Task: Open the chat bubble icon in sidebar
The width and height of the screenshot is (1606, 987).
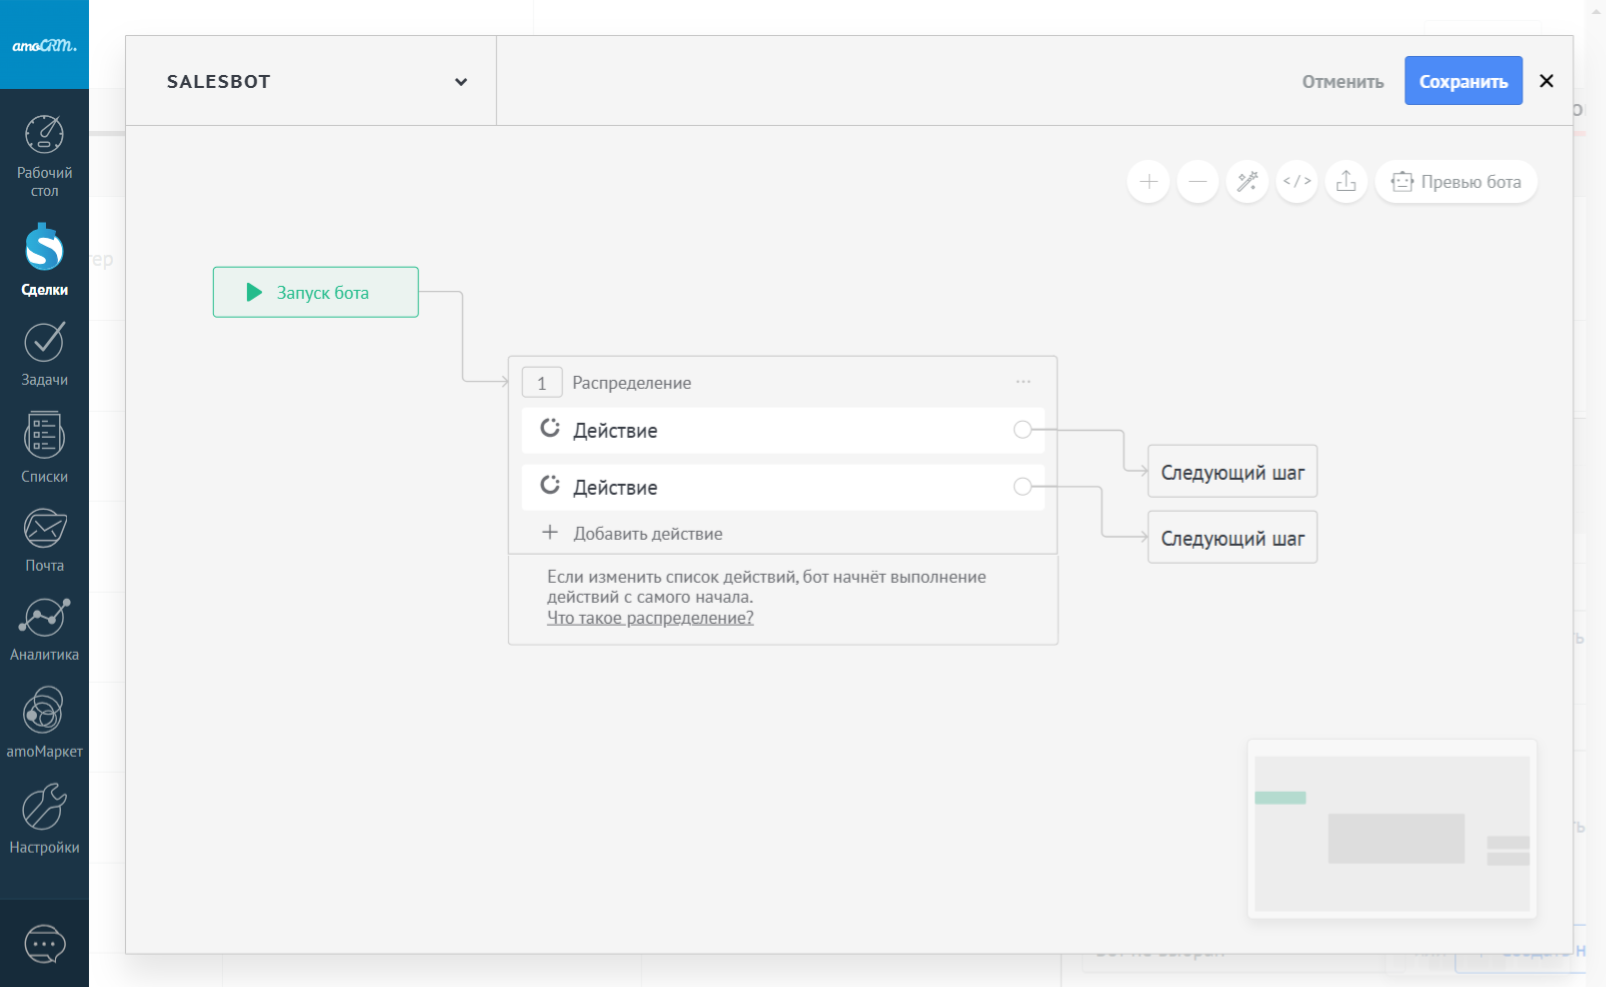Action: click(x=44, y=944)
